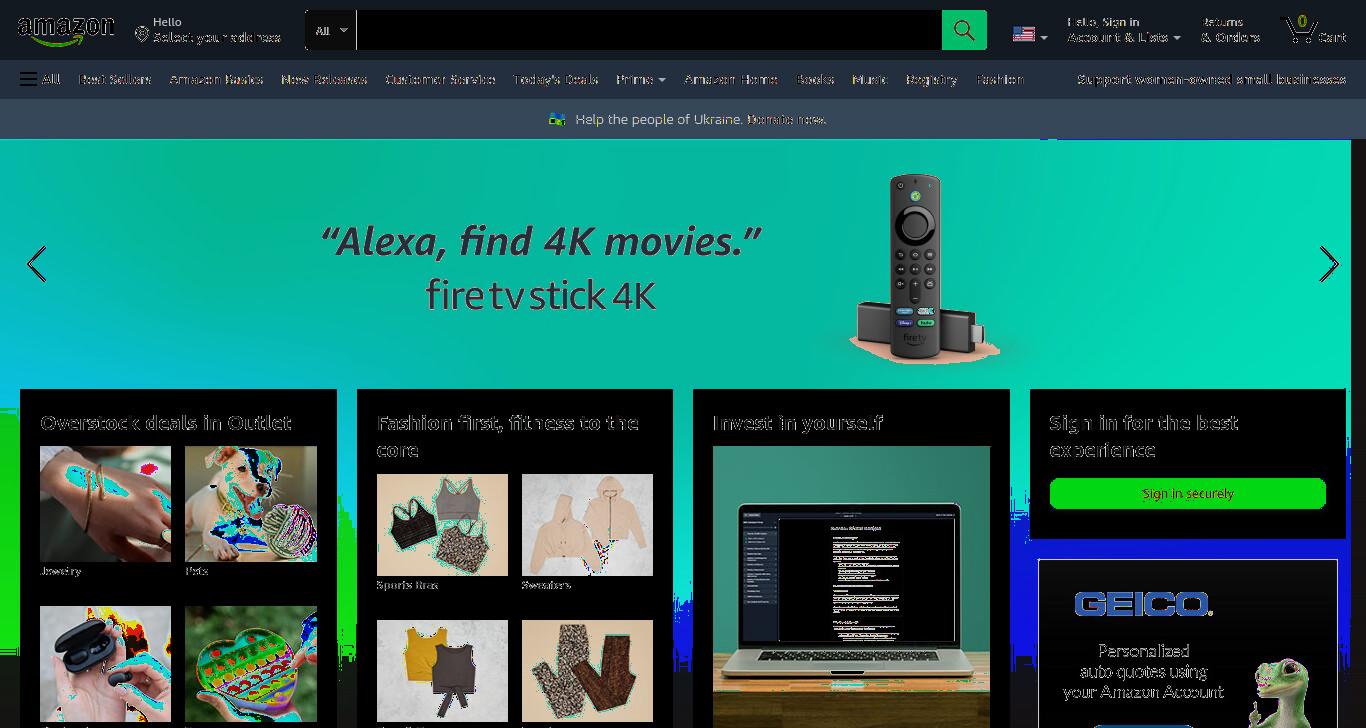Open the Amazon logo home link
The height and width of the screenshot is (728, 1366).
pos(66,31)
